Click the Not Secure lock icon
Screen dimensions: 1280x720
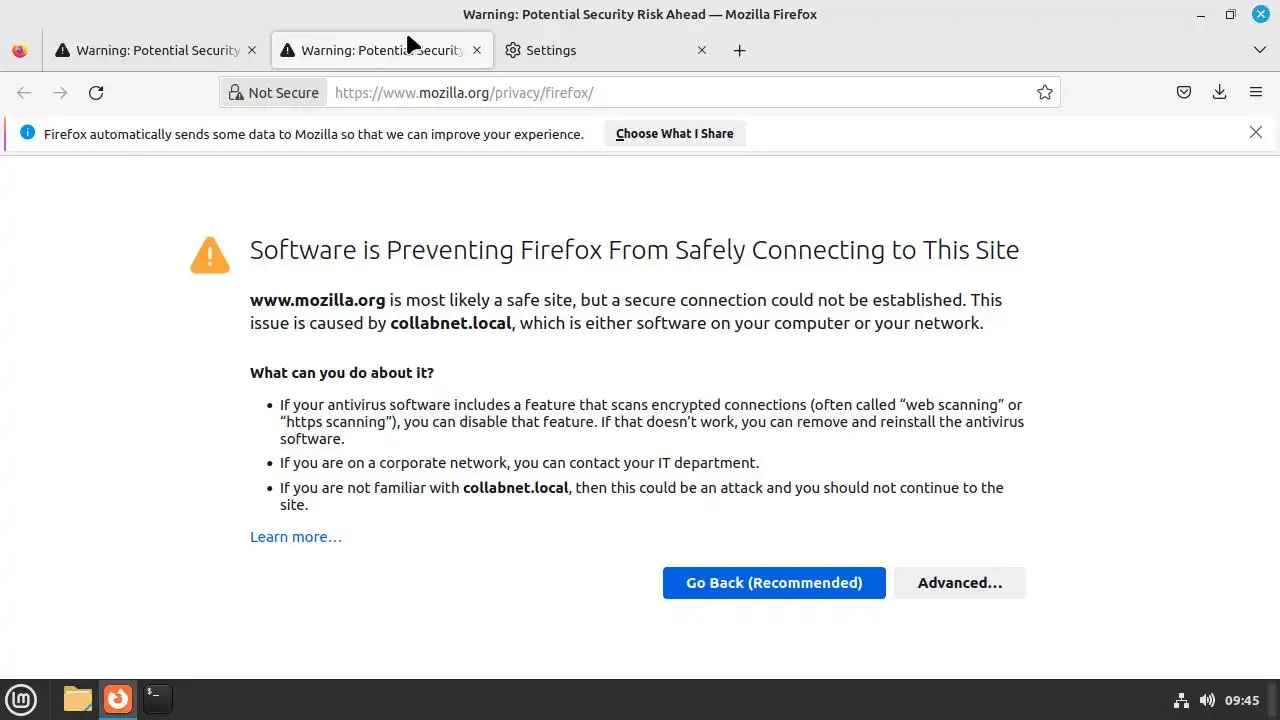[236, 93]
